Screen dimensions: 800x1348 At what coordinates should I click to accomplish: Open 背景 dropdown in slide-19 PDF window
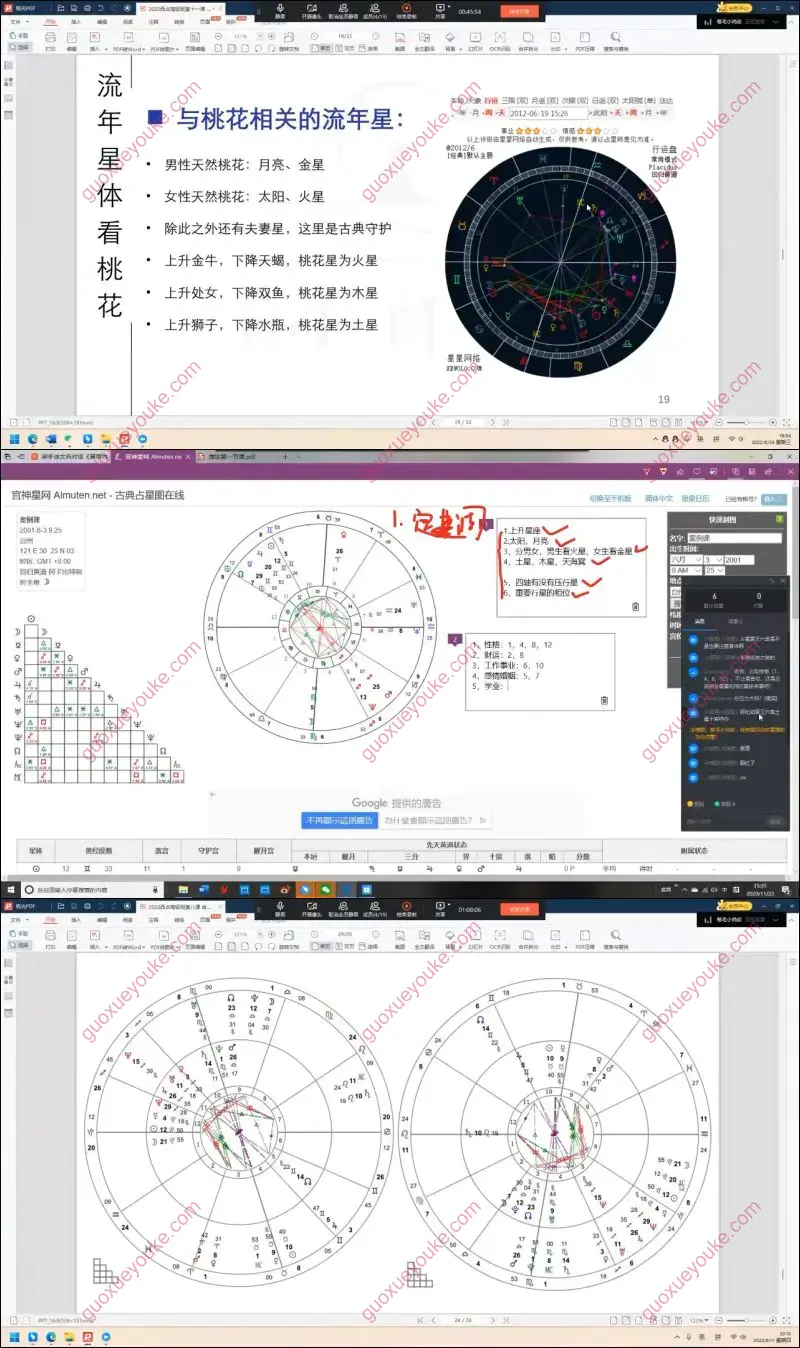click(x=451, y=41)
